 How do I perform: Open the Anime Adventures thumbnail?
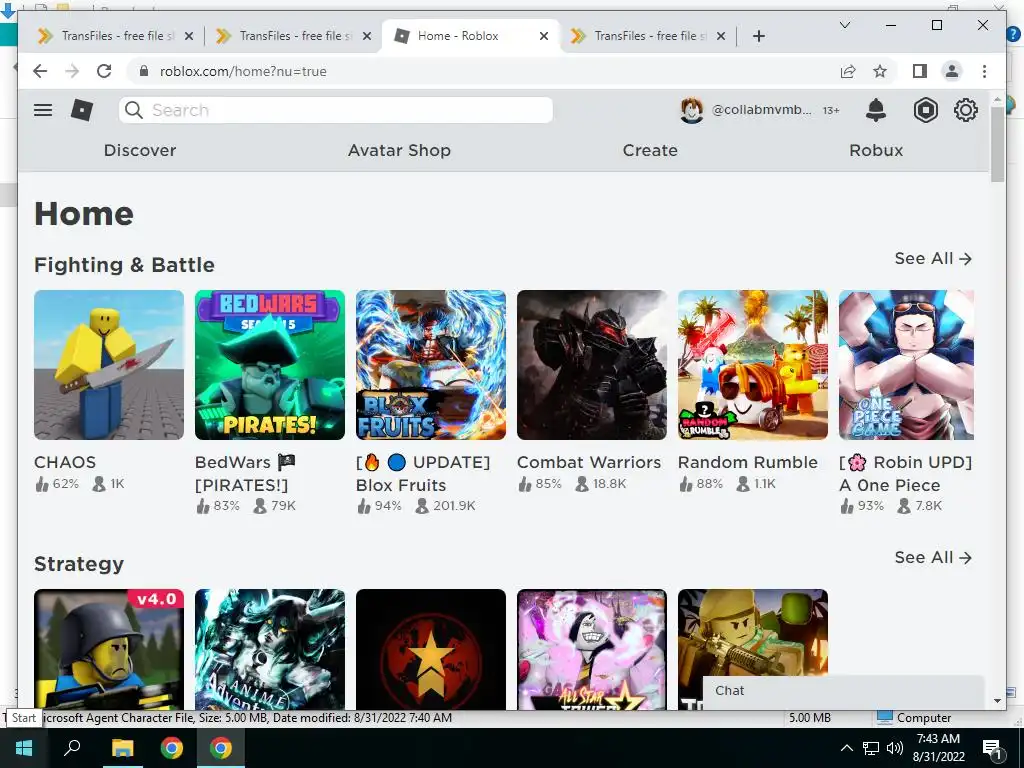click(x=270, y=649)
